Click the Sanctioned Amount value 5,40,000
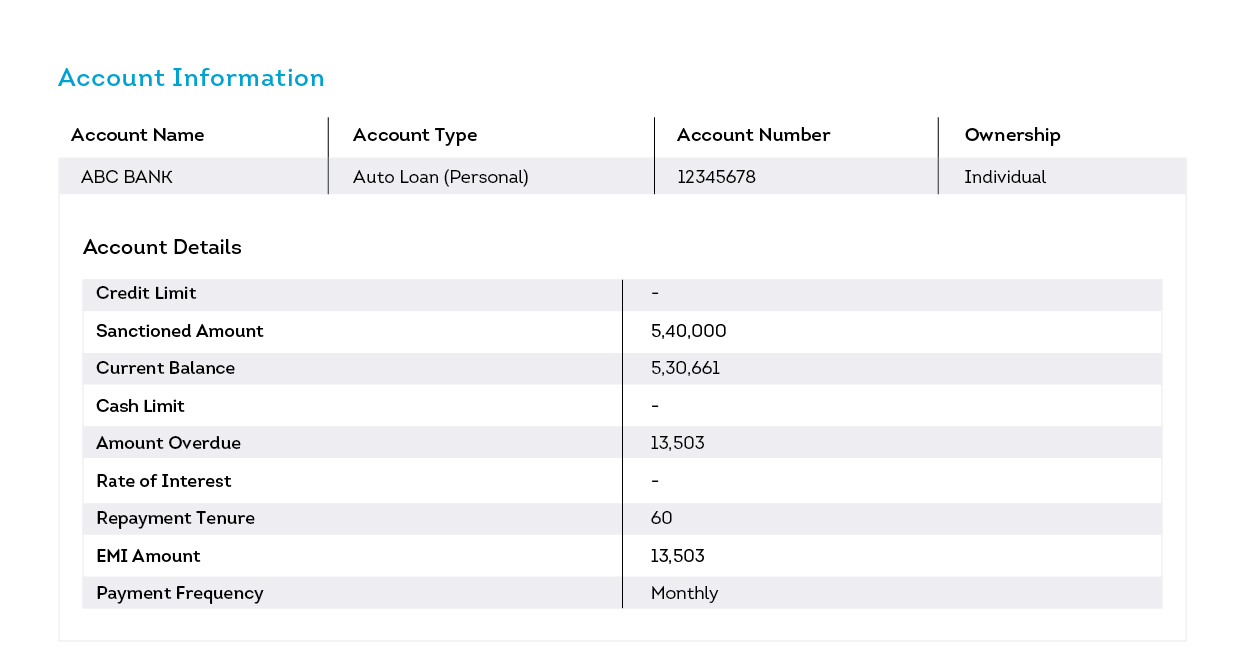Screen dimensions: 1240x672 pos(688,331)
